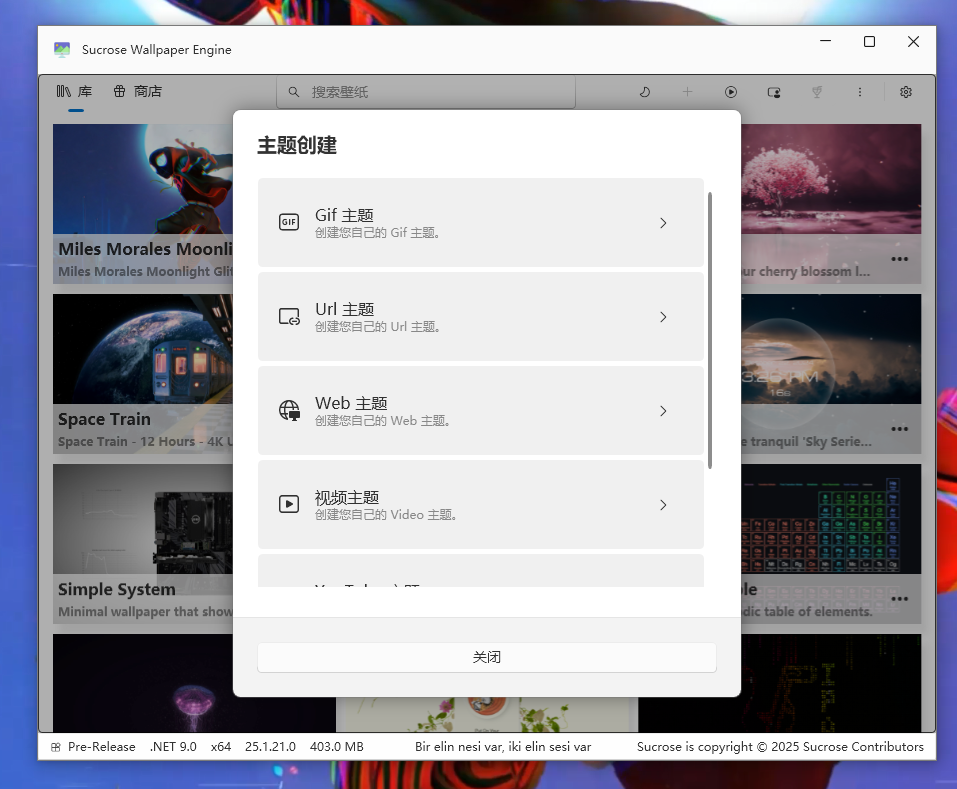Screen dimensions: 957x789
Task: Click the dialog's vertical scrollbar
Action: point(710,330)
